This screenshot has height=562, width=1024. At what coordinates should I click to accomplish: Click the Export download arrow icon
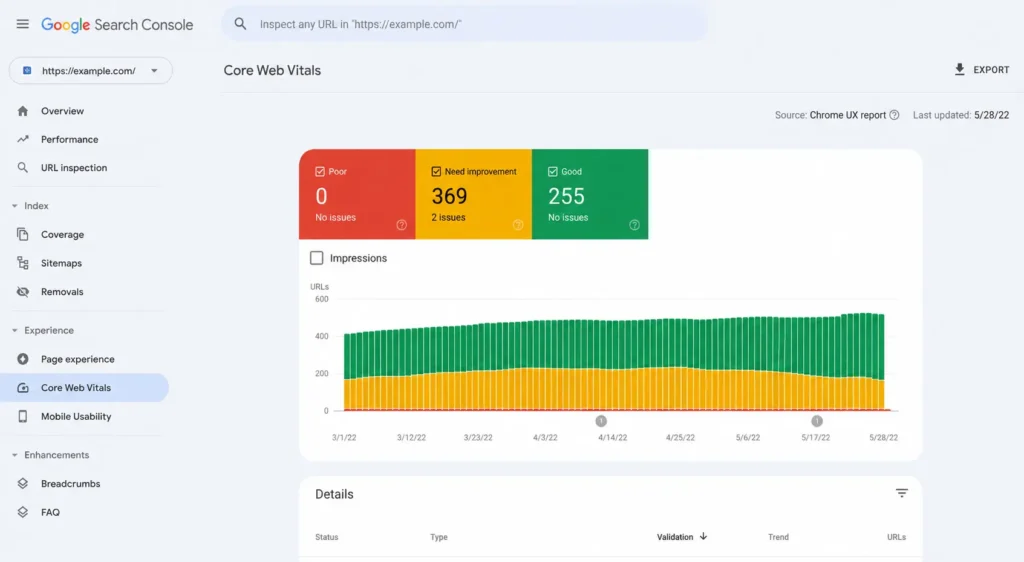959,69
